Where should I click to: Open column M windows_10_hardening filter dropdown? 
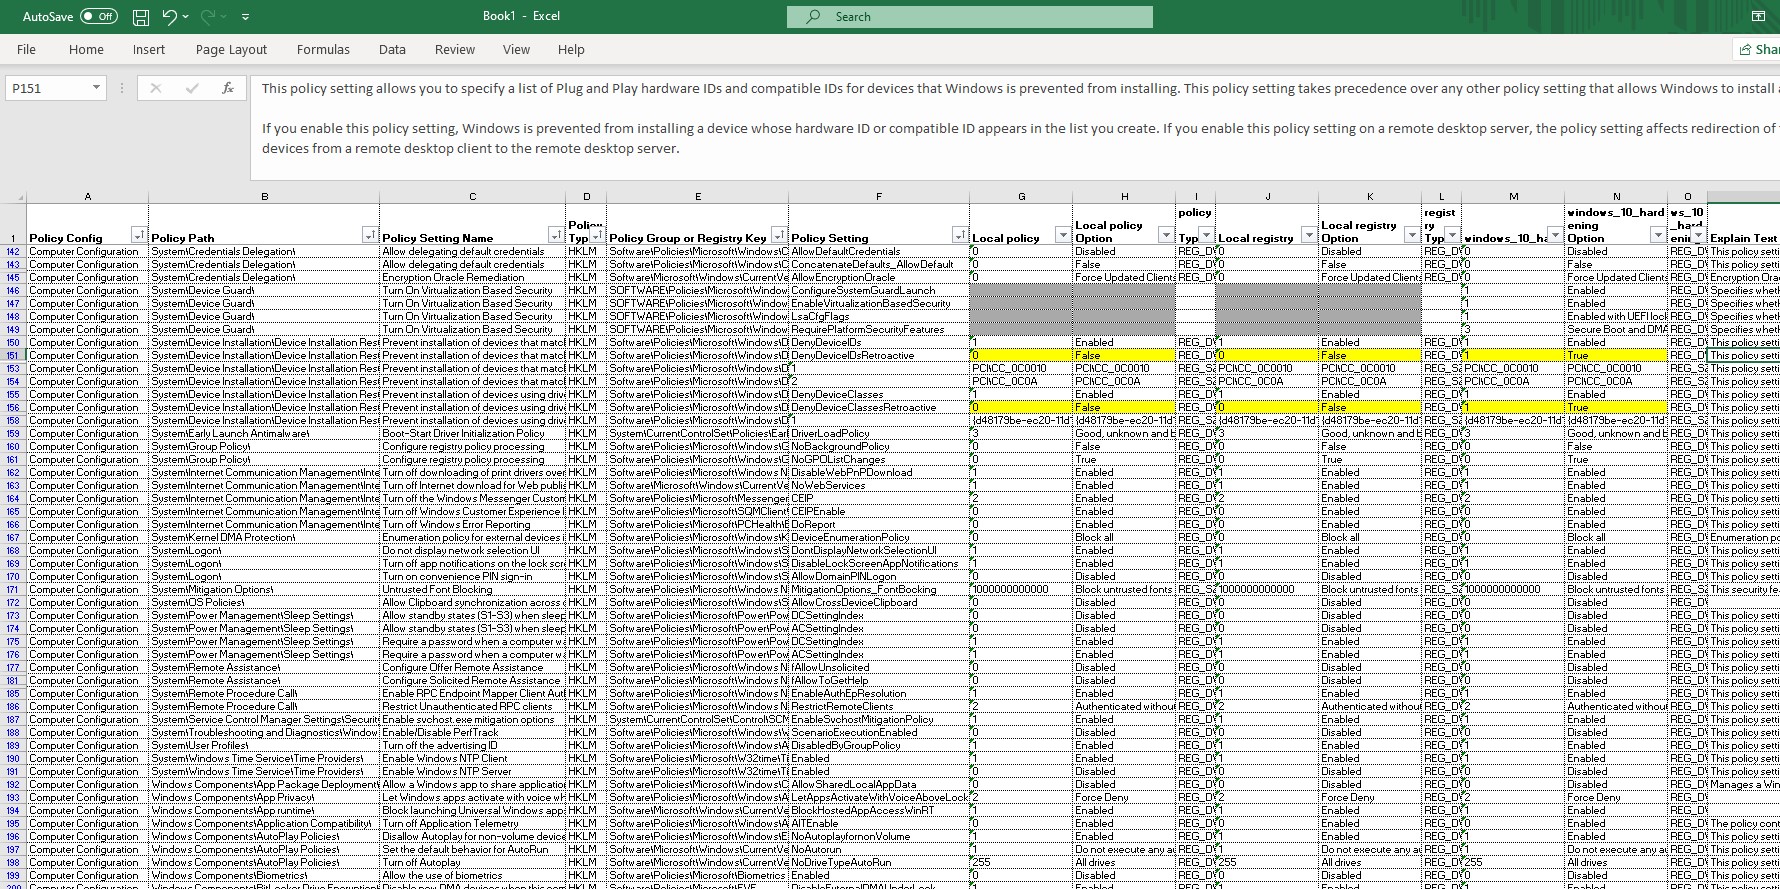(1554, 235)
